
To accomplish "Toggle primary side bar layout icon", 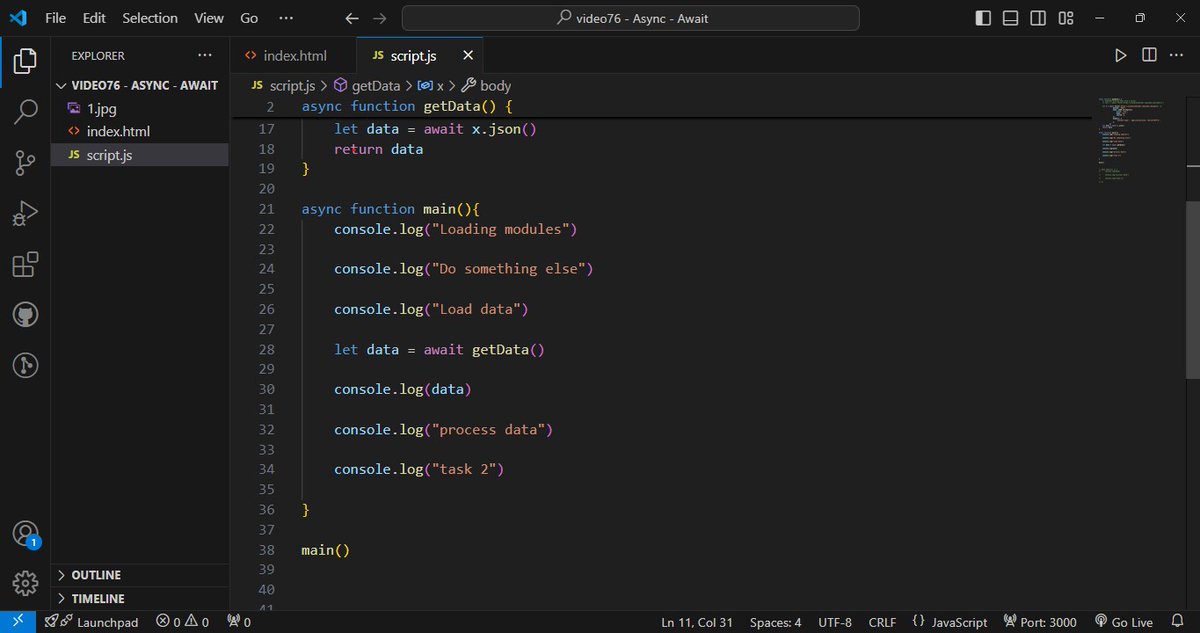I will click(984, 18).
